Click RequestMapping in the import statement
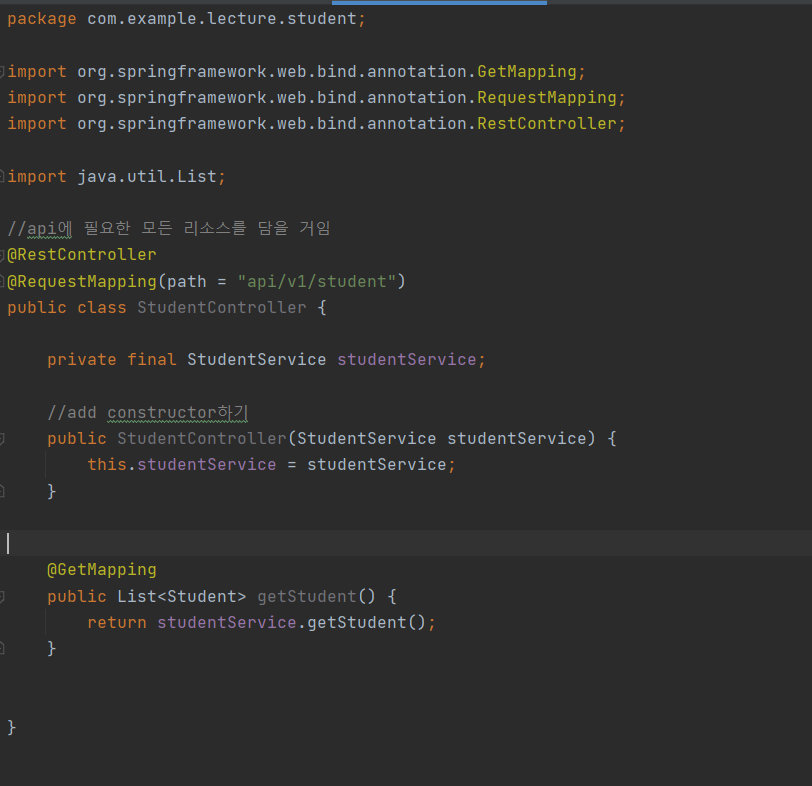The image size is (812, 786). [x=547, y=97]
